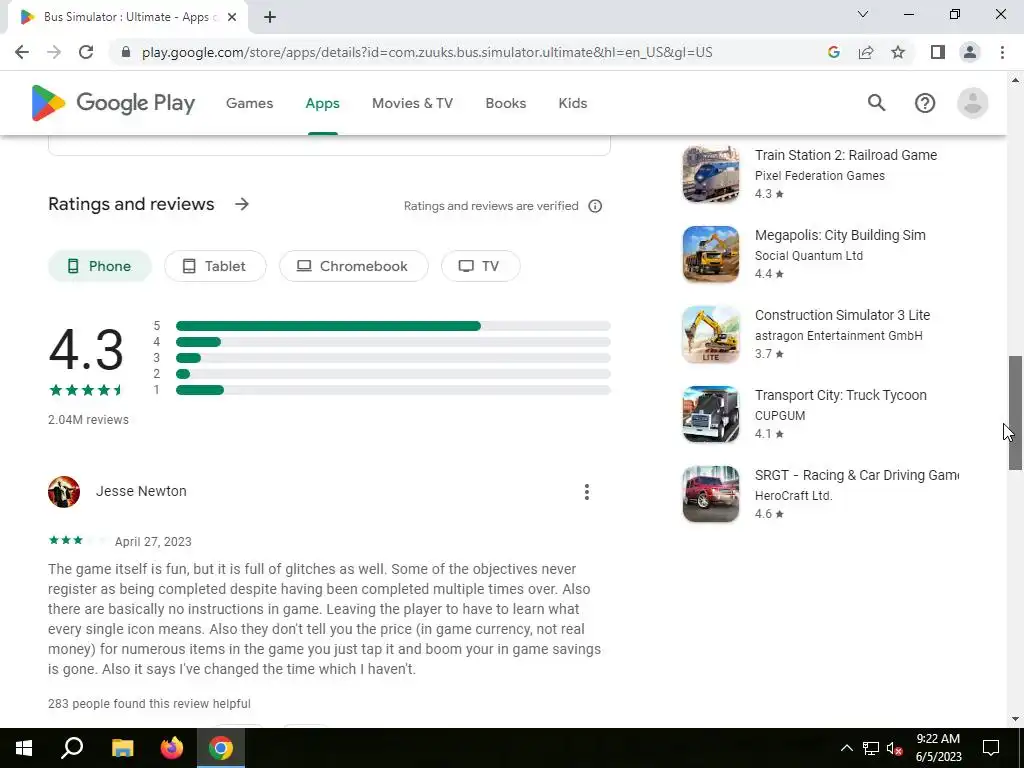
Task: Filter reviews by TV
Action: pyautogui.click(x=480, y=266)
